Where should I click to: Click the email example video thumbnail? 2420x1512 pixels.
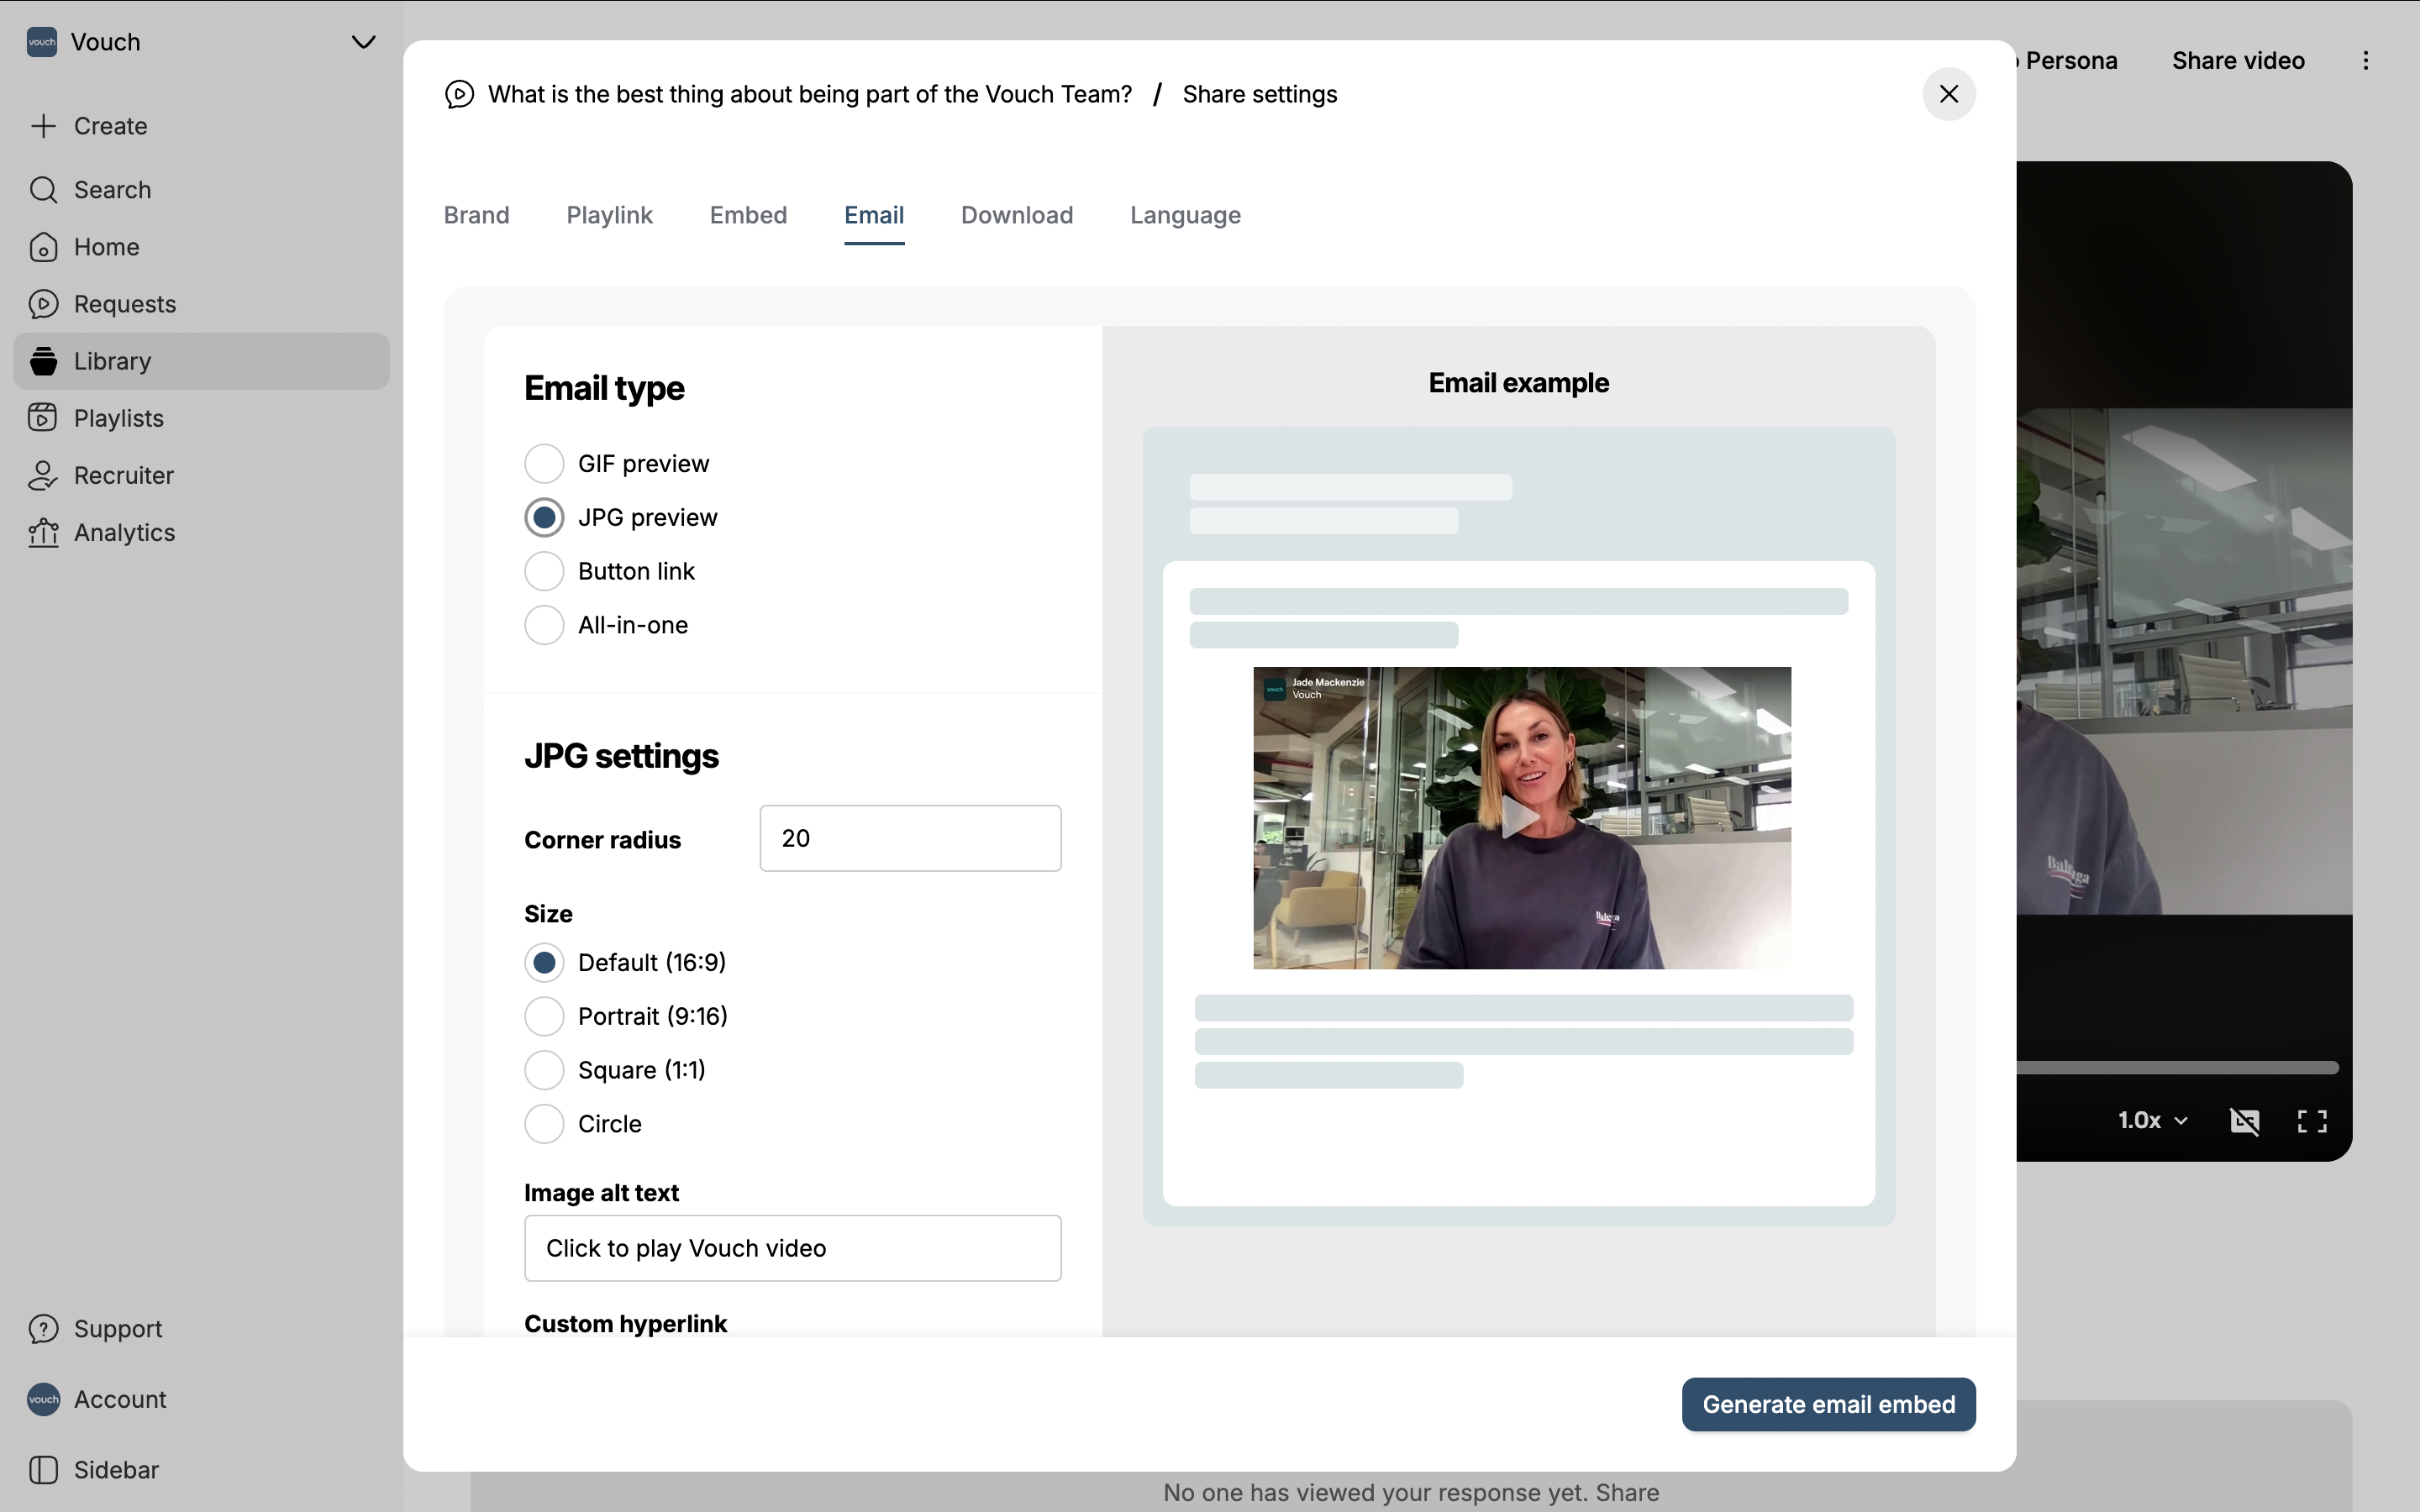tap(1522, 818)
